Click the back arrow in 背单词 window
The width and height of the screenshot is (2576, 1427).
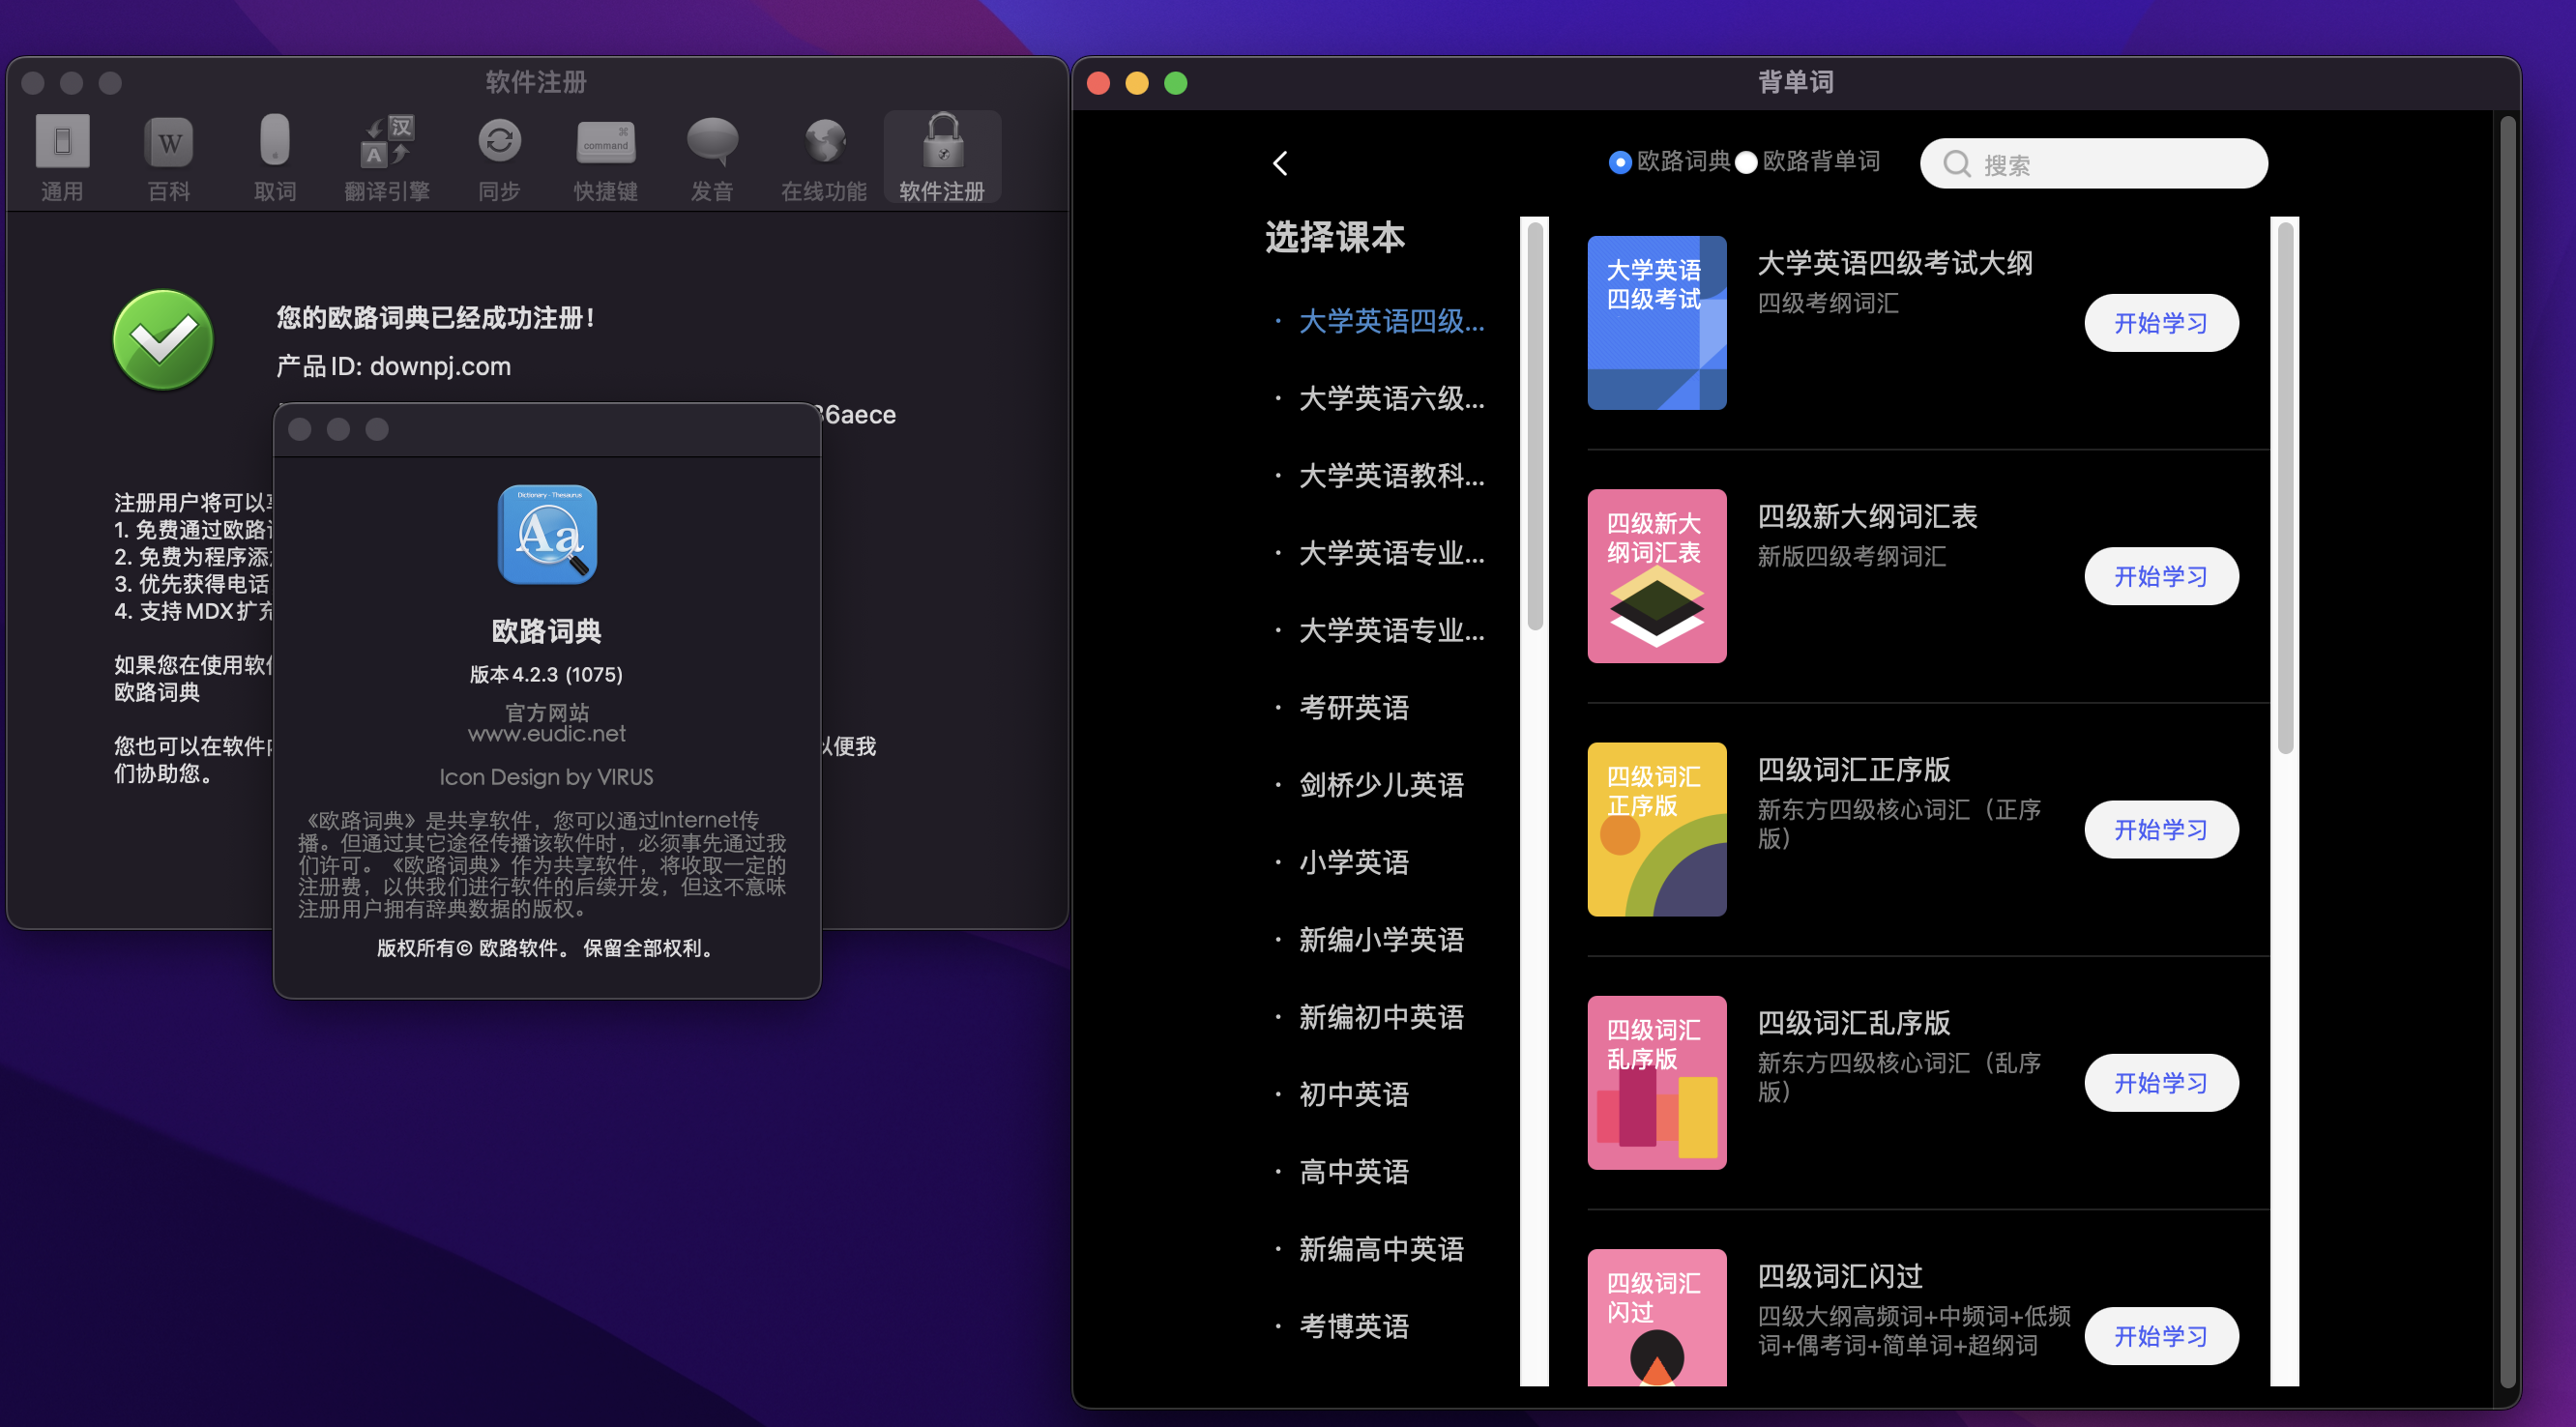click(1281, 163)
